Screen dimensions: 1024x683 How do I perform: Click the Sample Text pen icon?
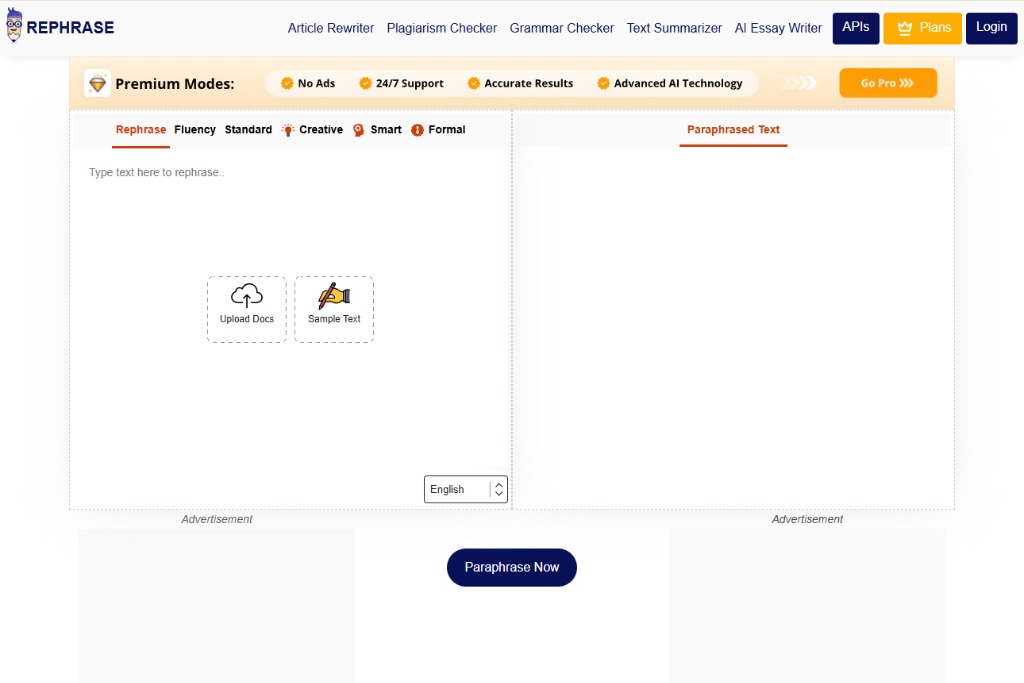point(334,295)
